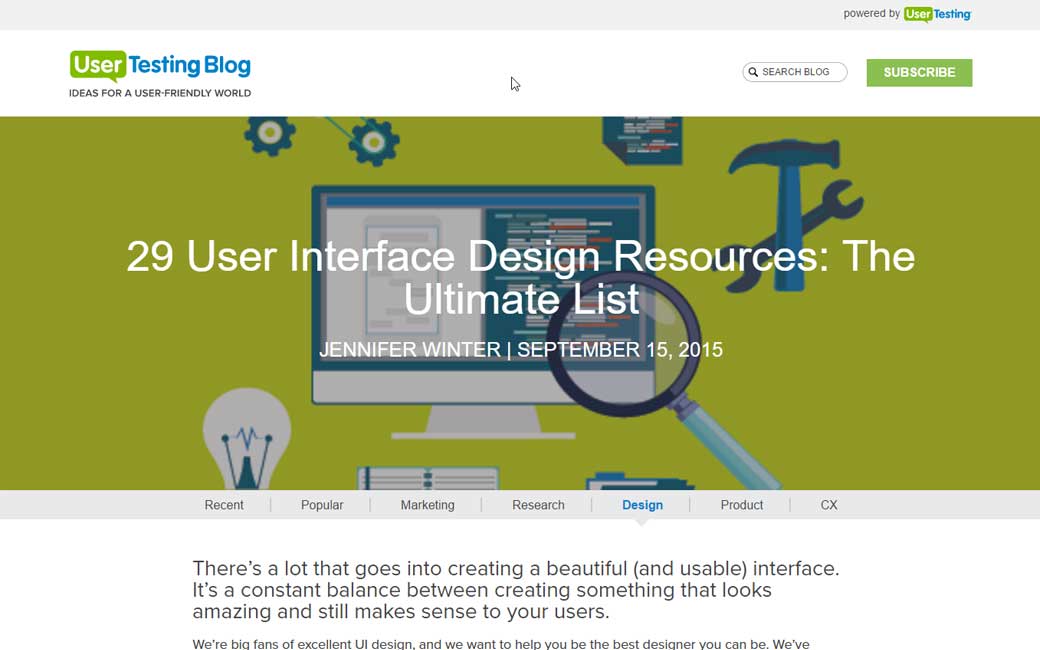1040x650 pixels.
Task: Select the active Design tab
Action: coord(642,505)
